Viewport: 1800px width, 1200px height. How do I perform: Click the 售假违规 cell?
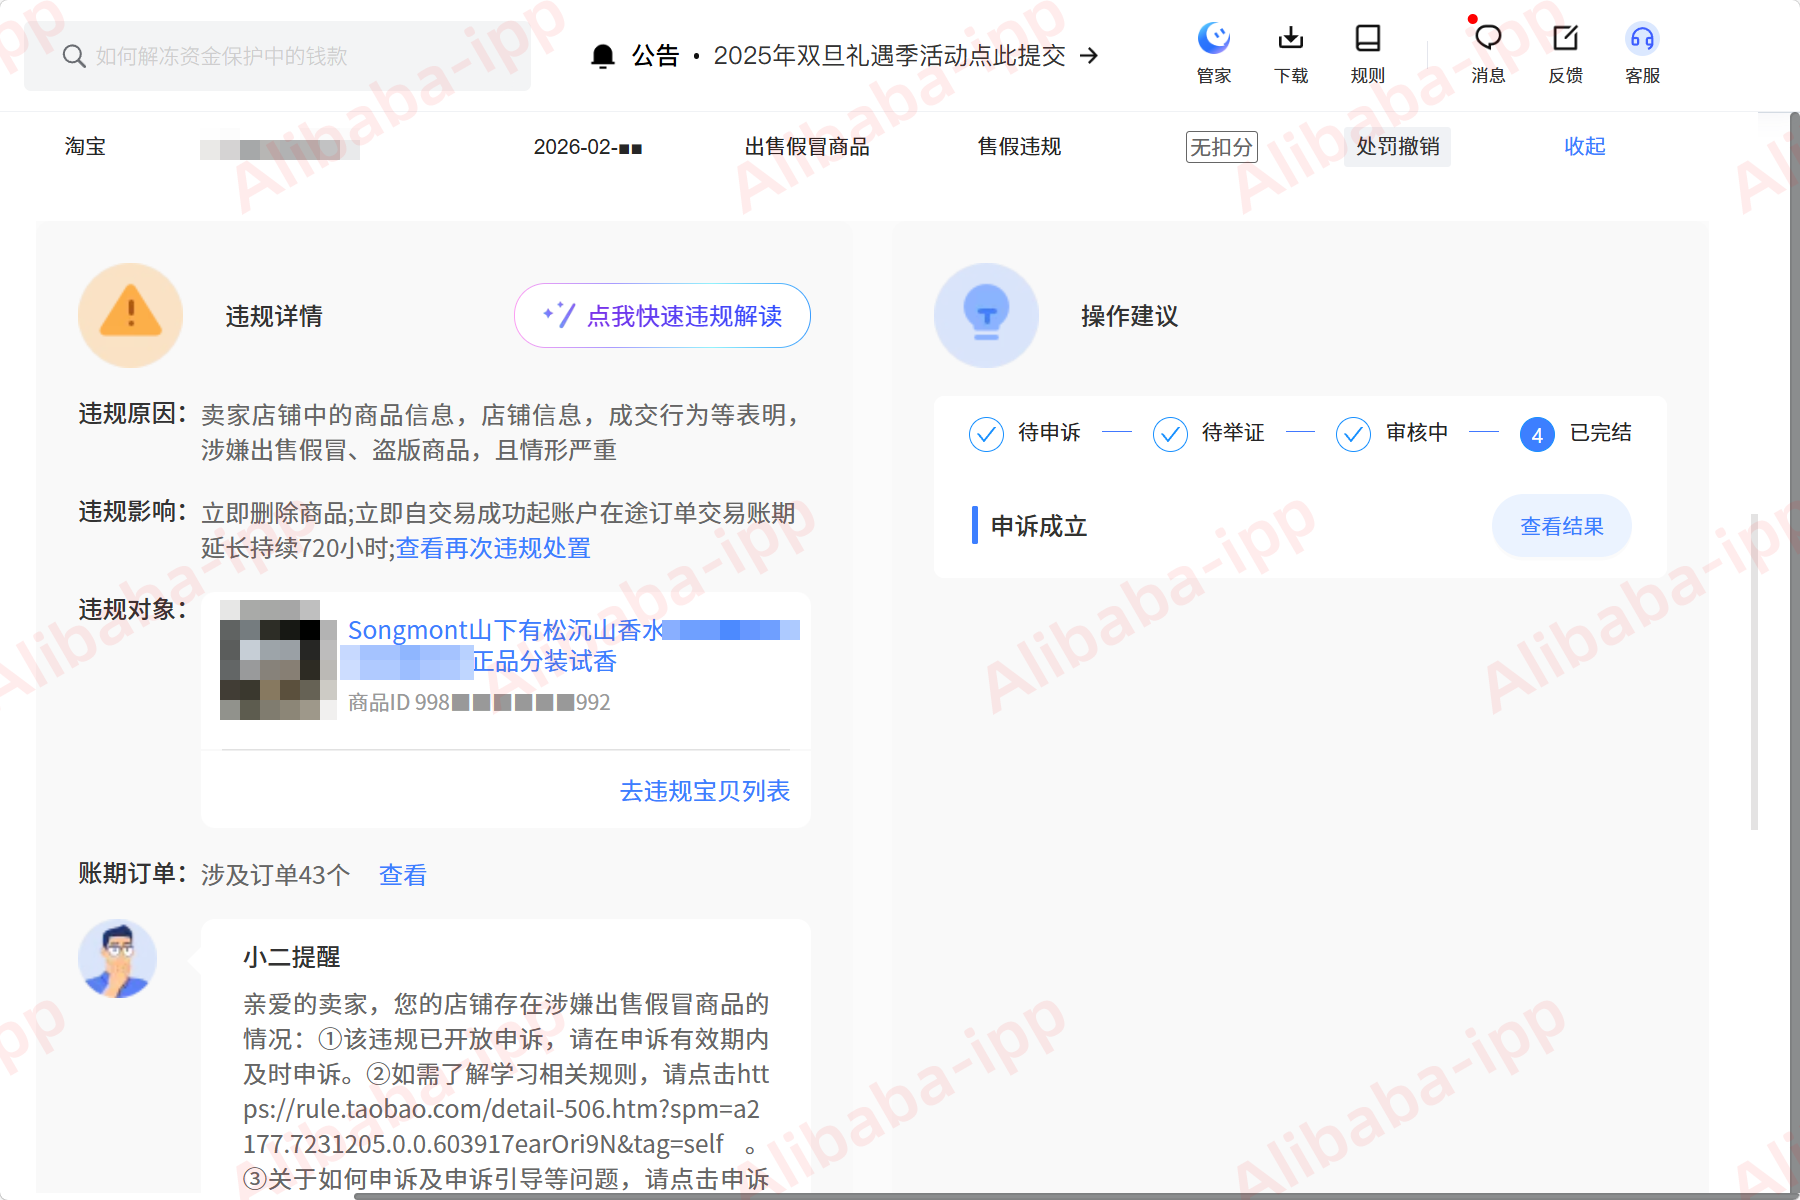click(1019, 147)
